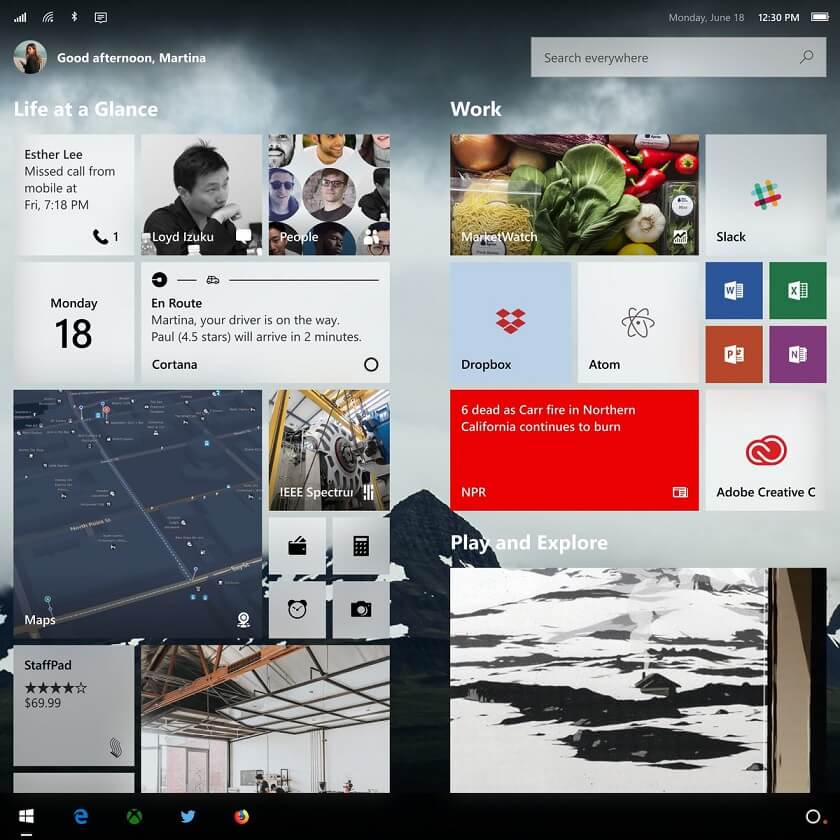Click the Wi-Fi status icon
Image resolution: width=840 pixels, height=840 pixels.
[x=48, y=18]
